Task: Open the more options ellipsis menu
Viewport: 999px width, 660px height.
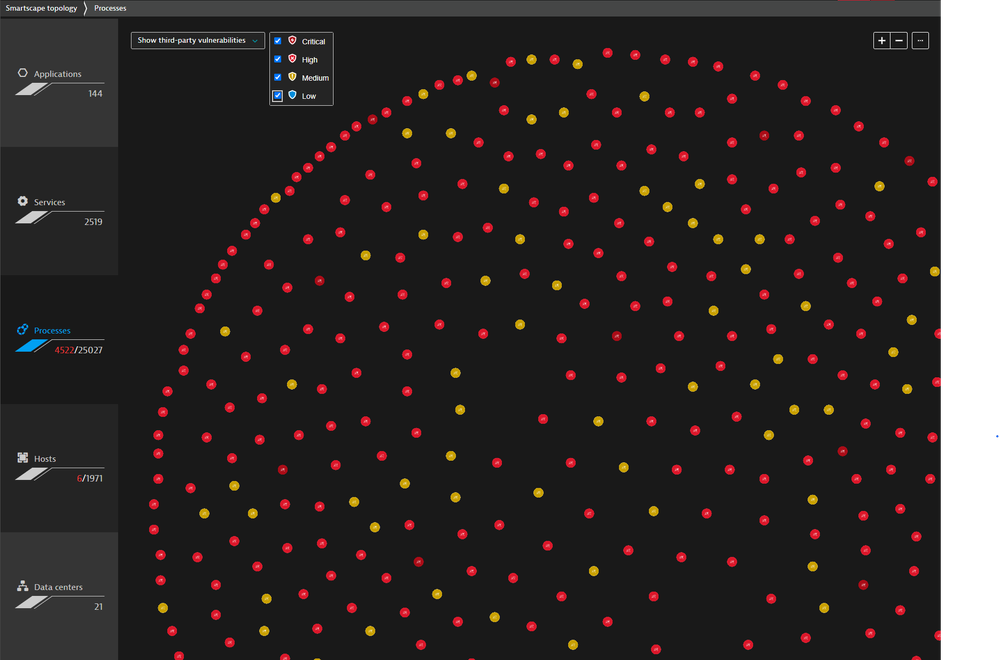Action: tap(921, 41)
